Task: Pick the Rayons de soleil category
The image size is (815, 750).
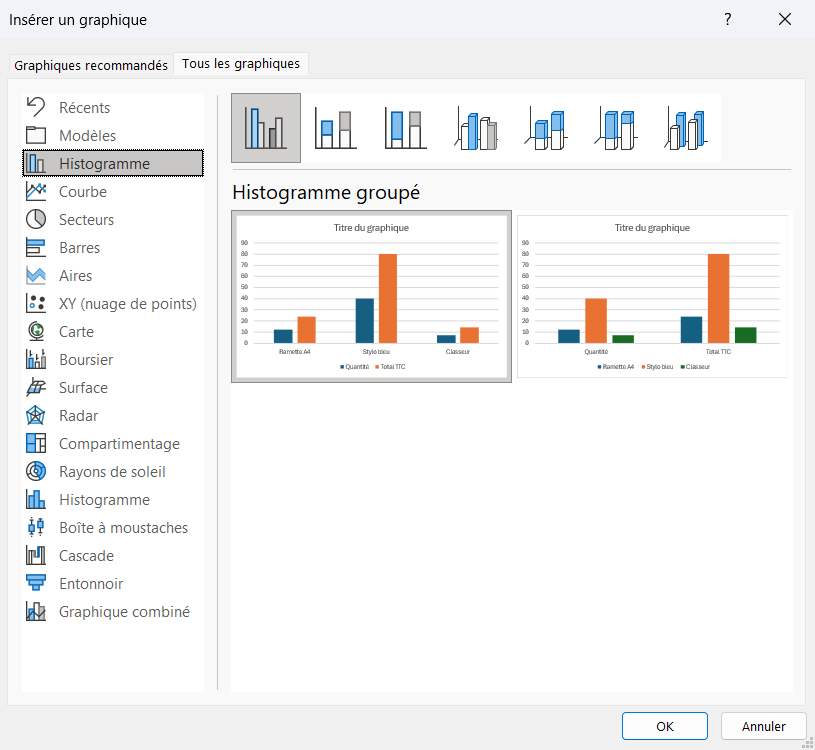Action: tap(113, 472)
